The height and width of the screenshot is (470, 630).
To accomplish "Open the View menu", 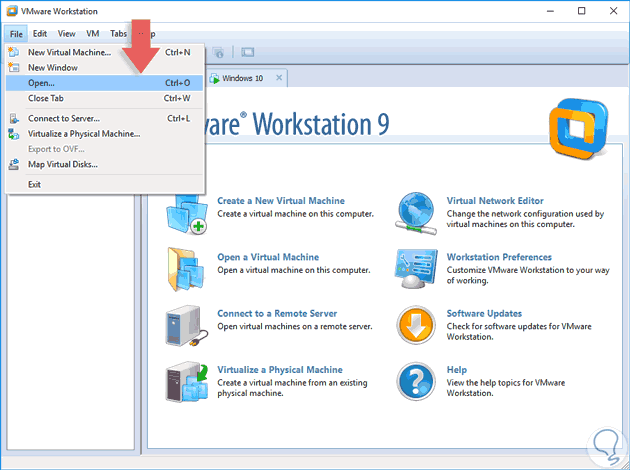I will (66, 34).
